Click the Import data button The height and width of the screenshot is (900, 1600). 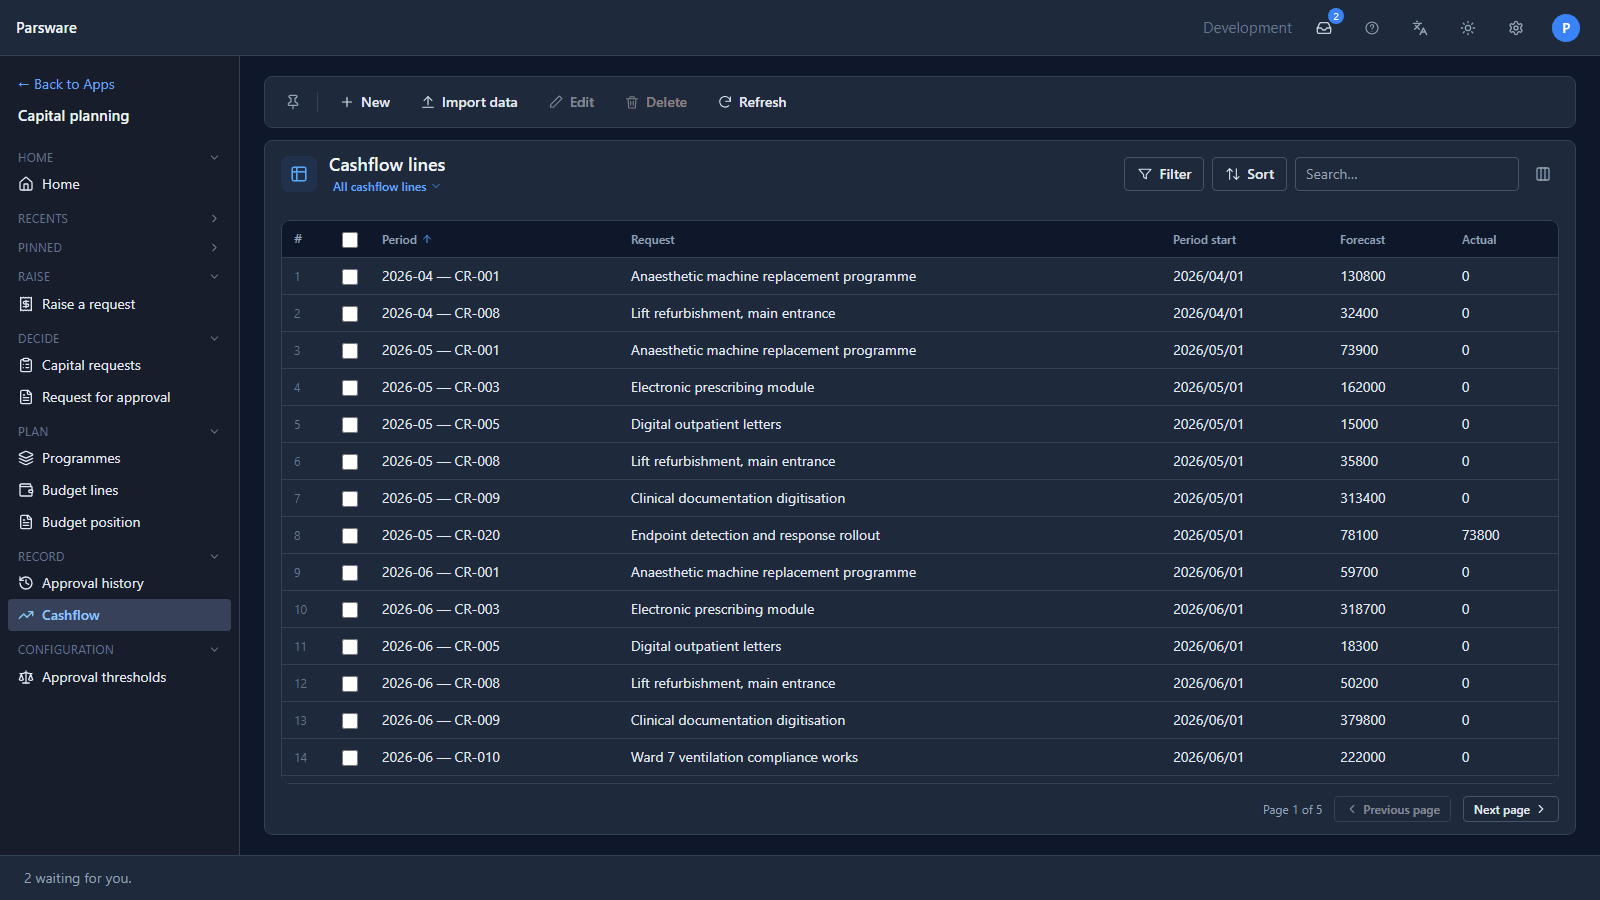pyautogui.click(x=469, y=102)
